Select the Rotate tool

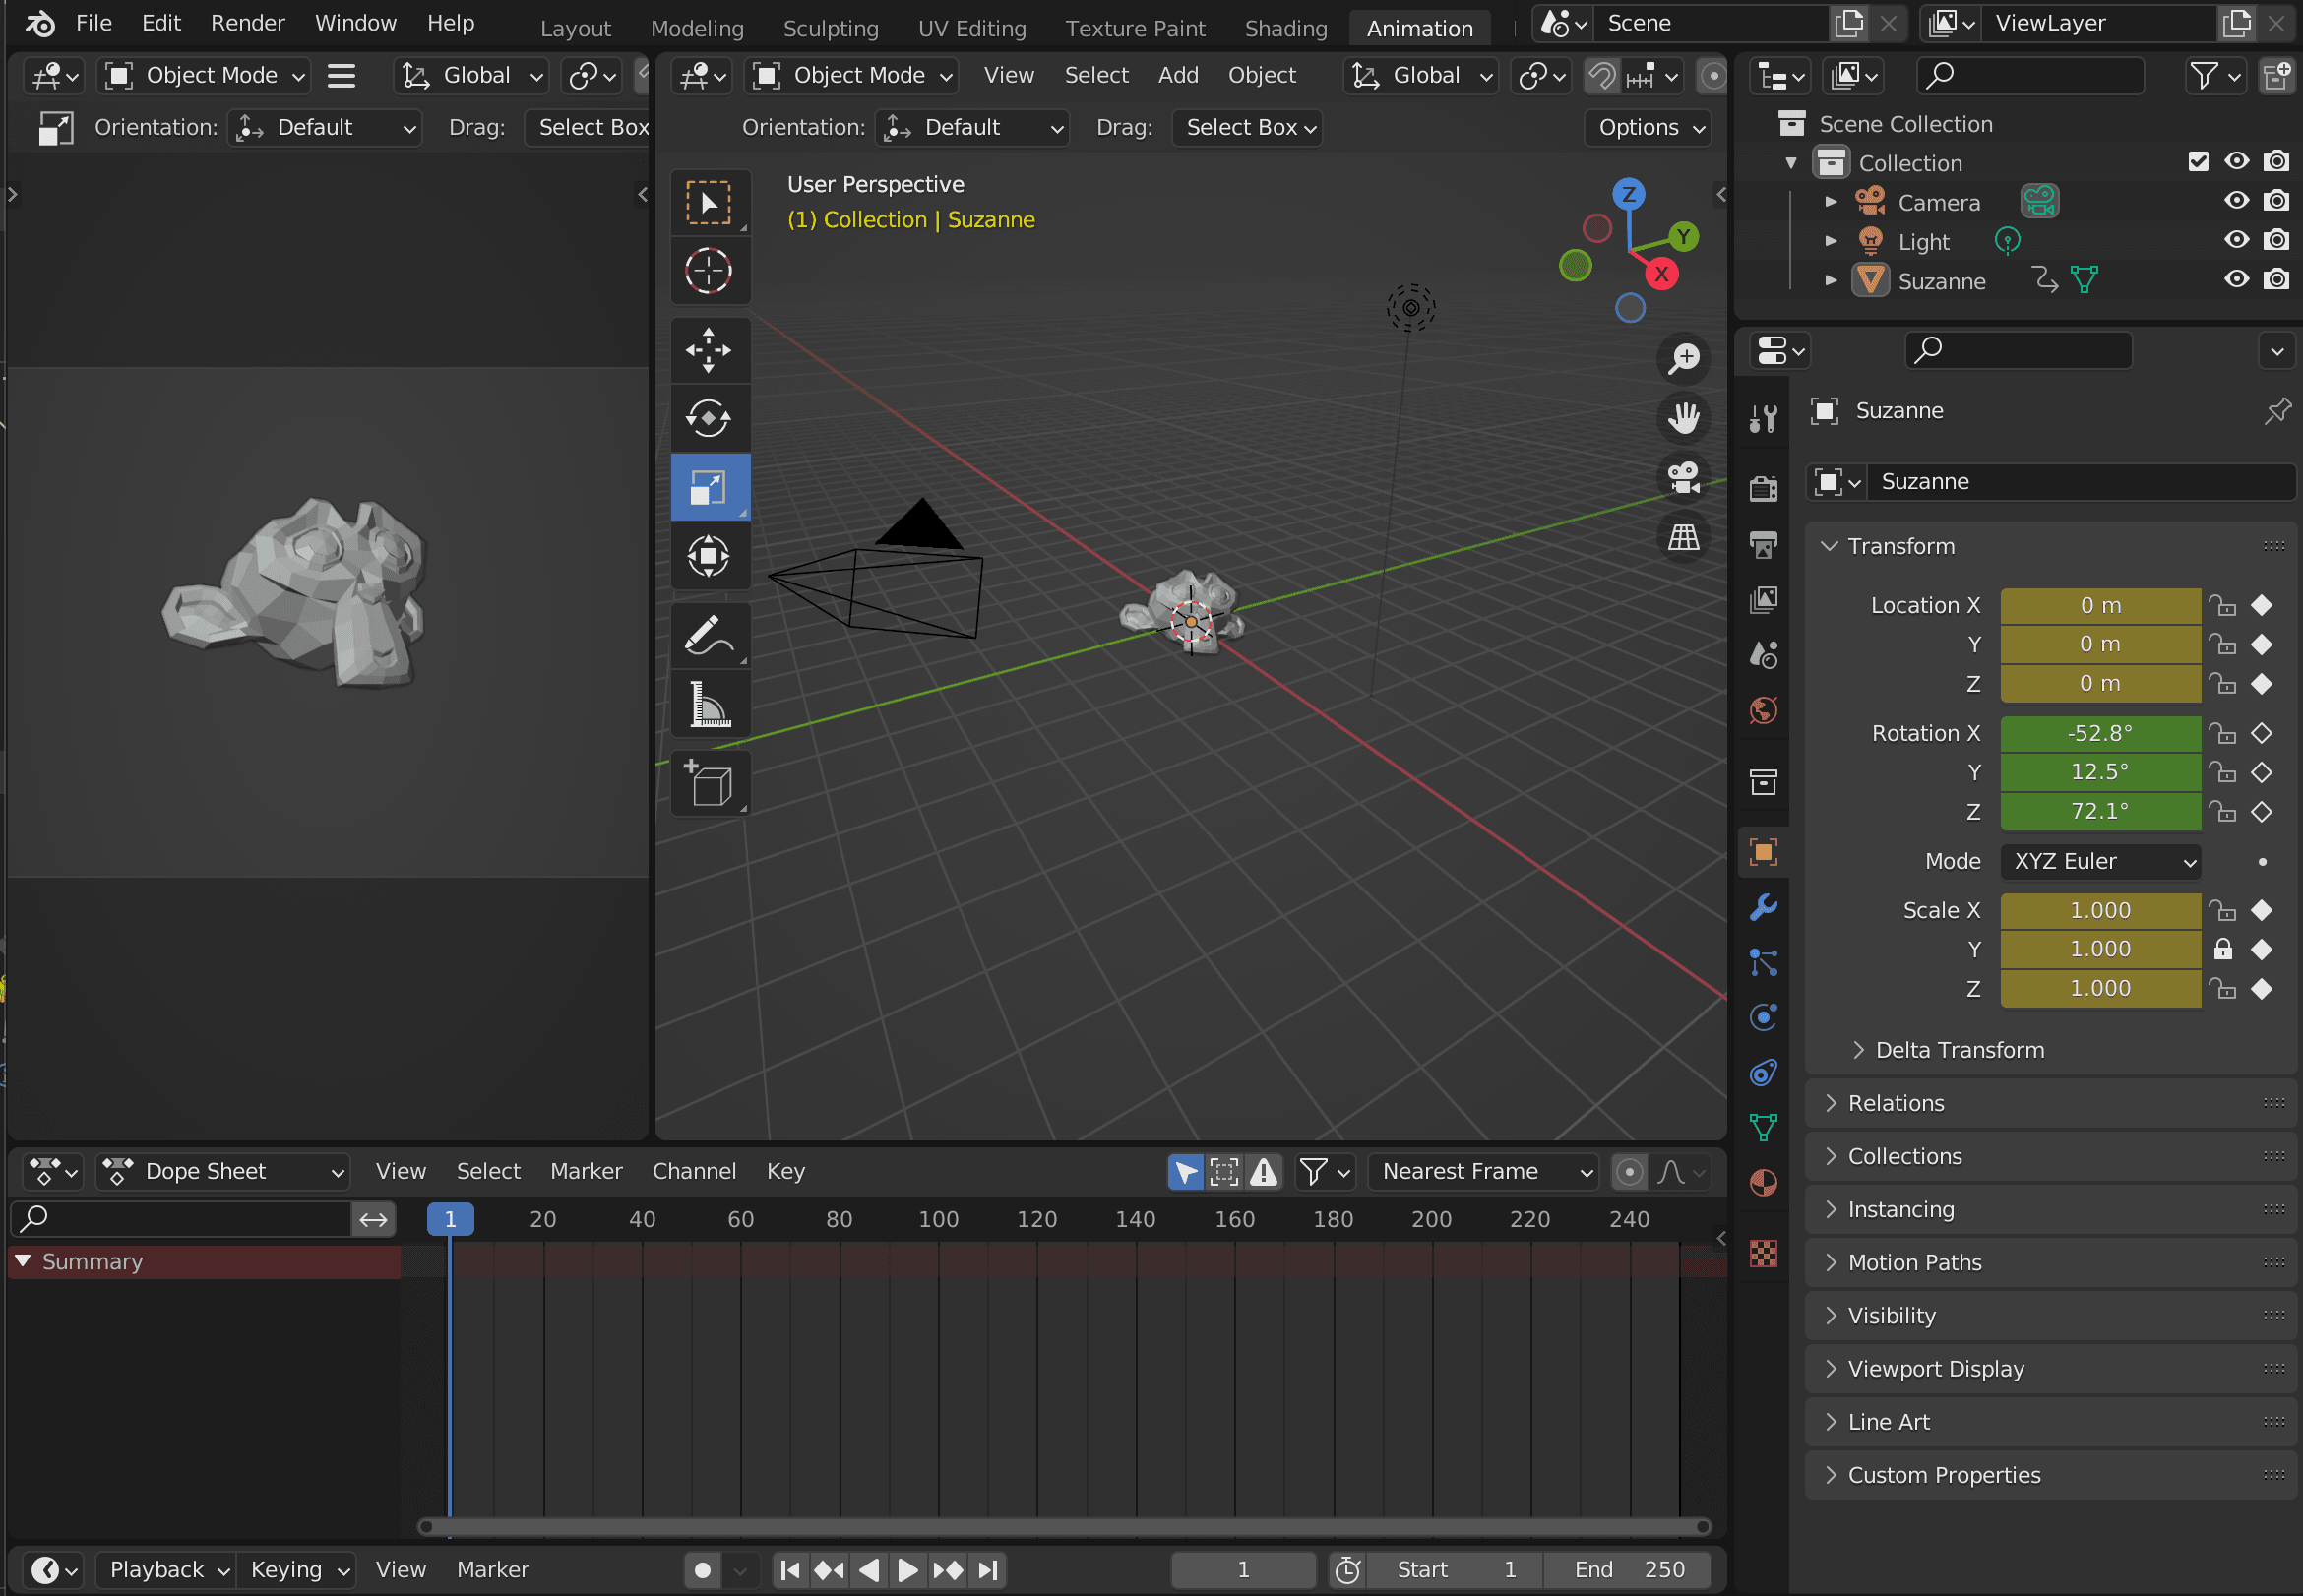(x=709, y=419)
